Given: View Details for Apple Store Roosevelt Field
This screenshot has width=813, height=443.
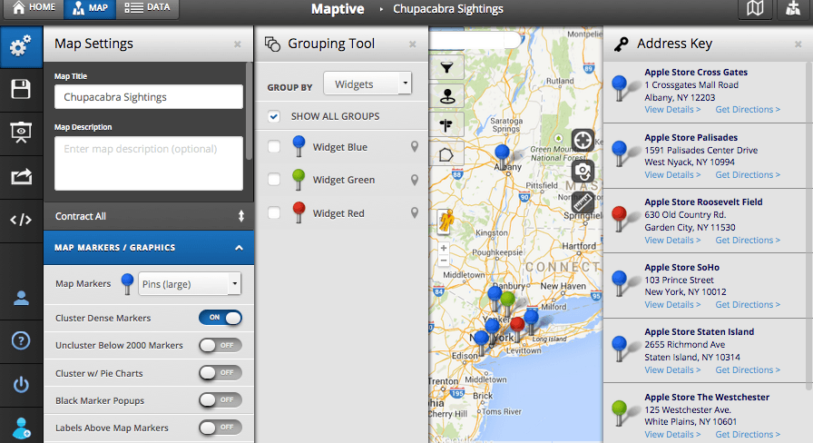Looking at the screenshot, I should point(672,240).
